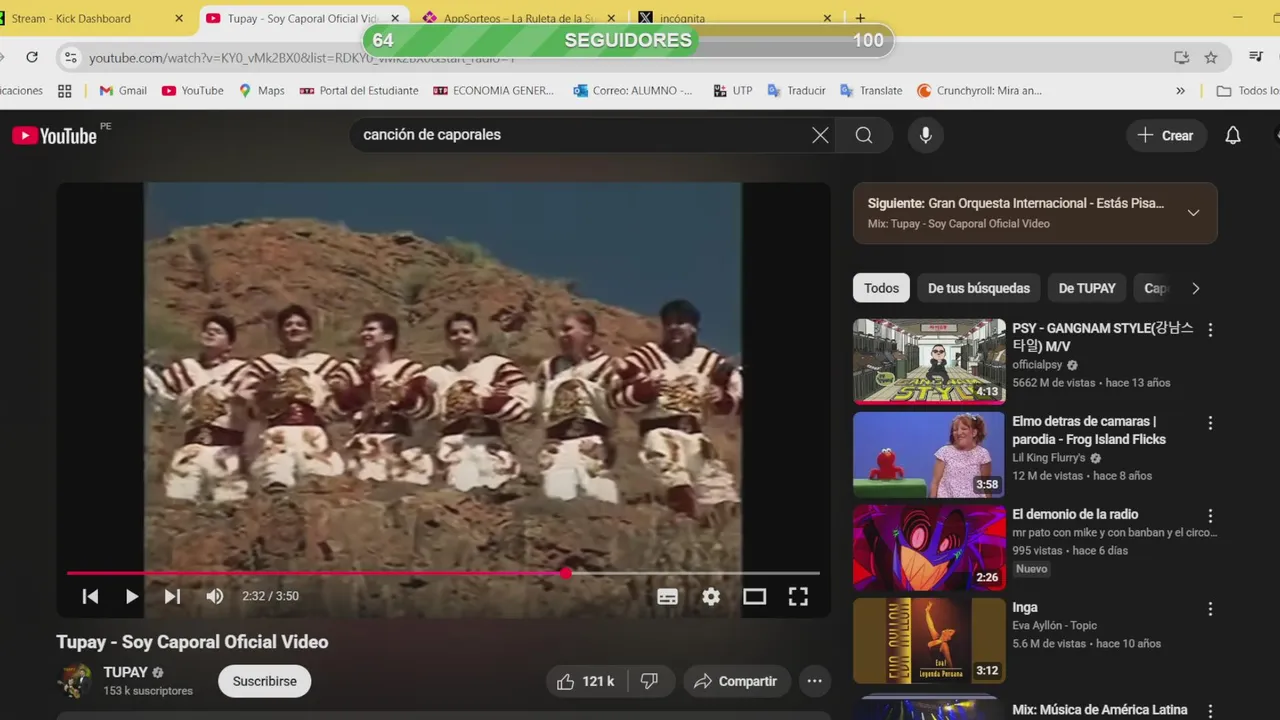Open Correo: ALUMNO bookmark
Image resolution: width=1280 pixels, height=720 pixels.
[633, 90]
